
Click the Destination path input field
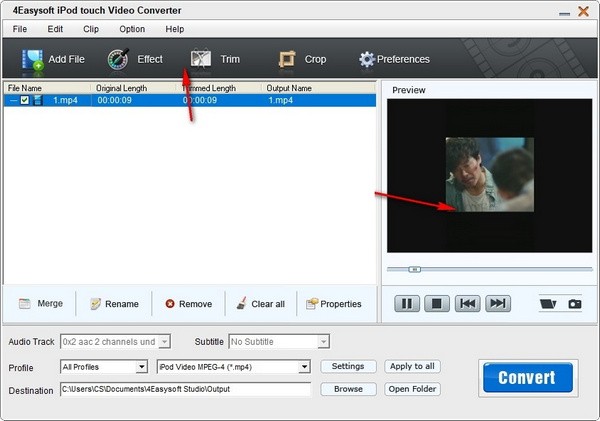pyautogui.click(x=185, y=389)
